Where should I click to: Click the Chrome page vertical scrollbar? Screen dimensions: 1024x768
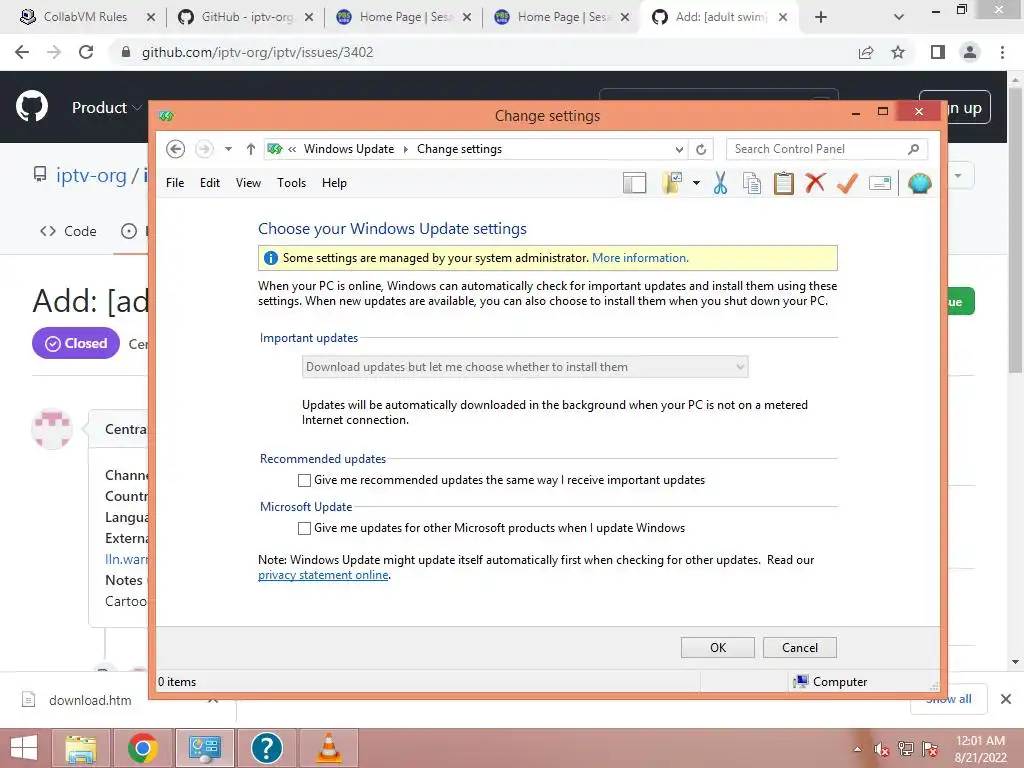(1015, 231)
